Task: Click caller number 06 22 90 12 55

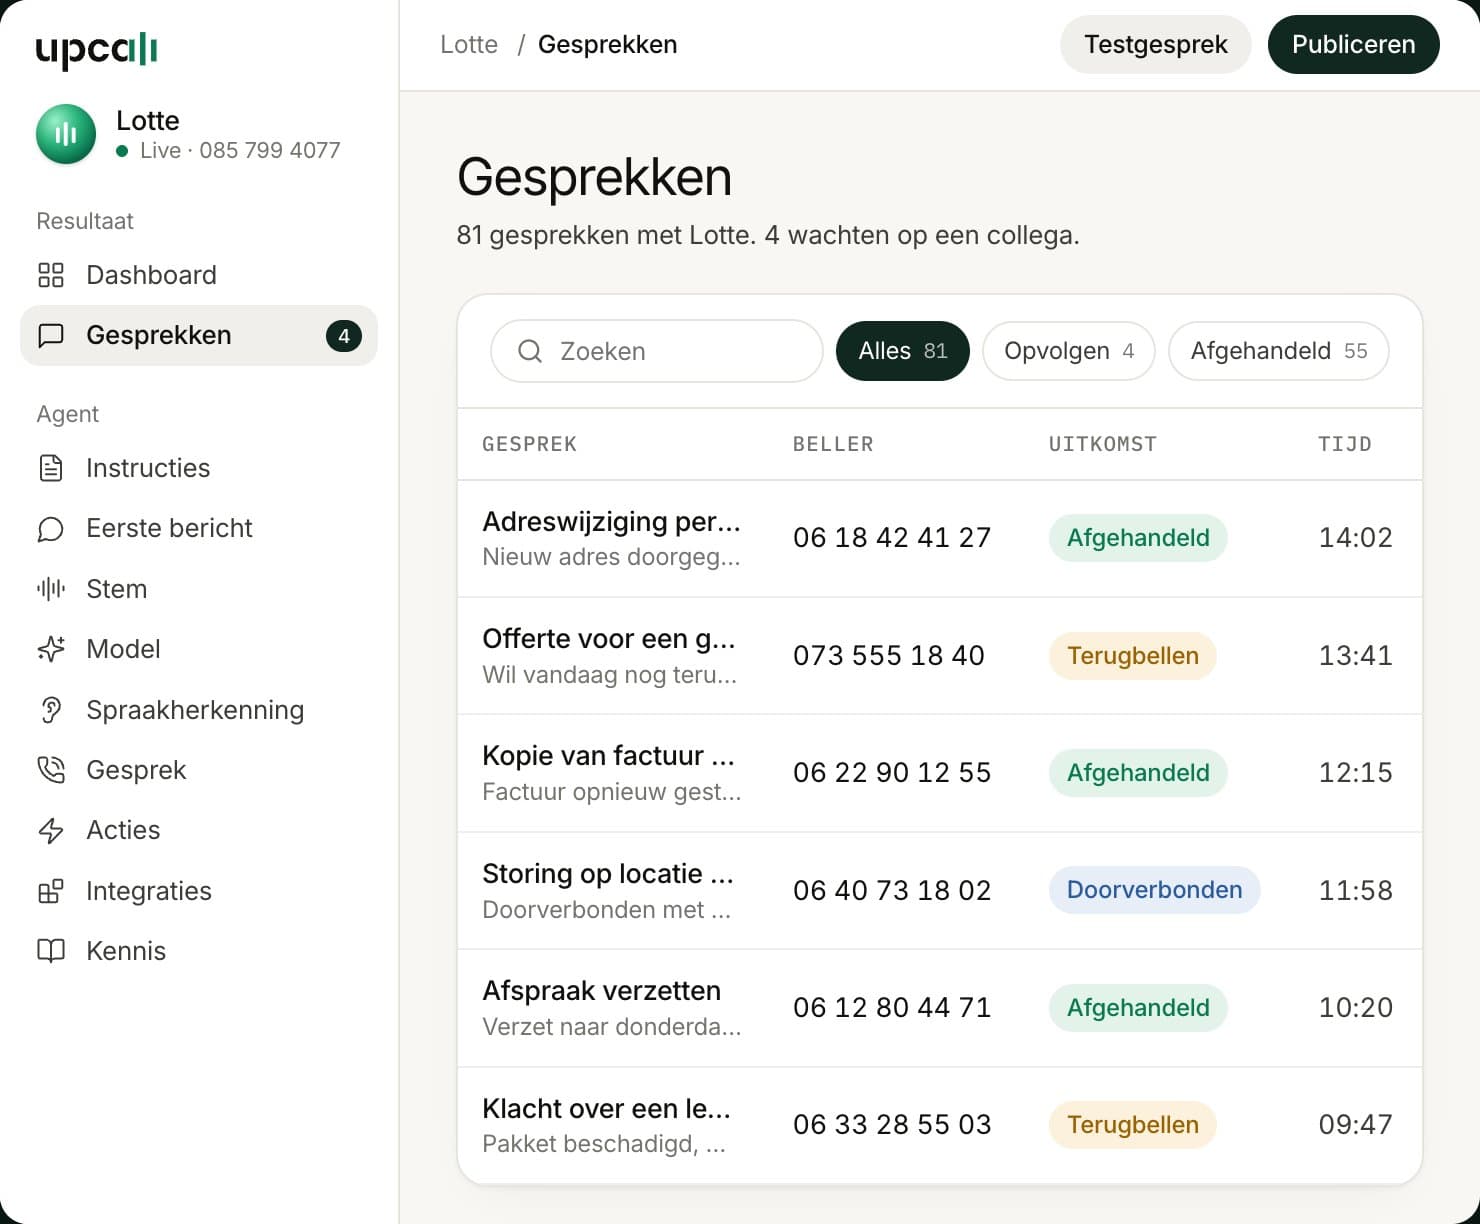Action: (892, 773)
